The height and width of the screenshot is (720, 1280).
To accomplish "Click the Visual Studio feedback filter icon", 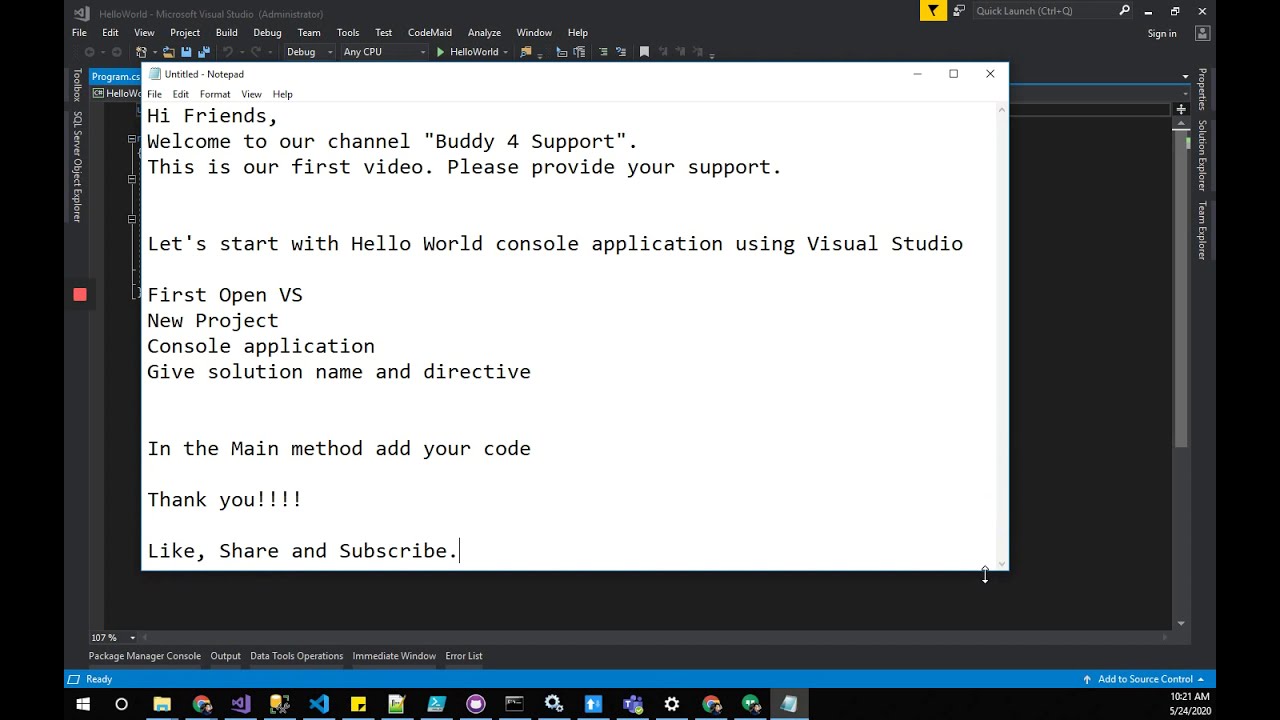I will pos(932,11).
